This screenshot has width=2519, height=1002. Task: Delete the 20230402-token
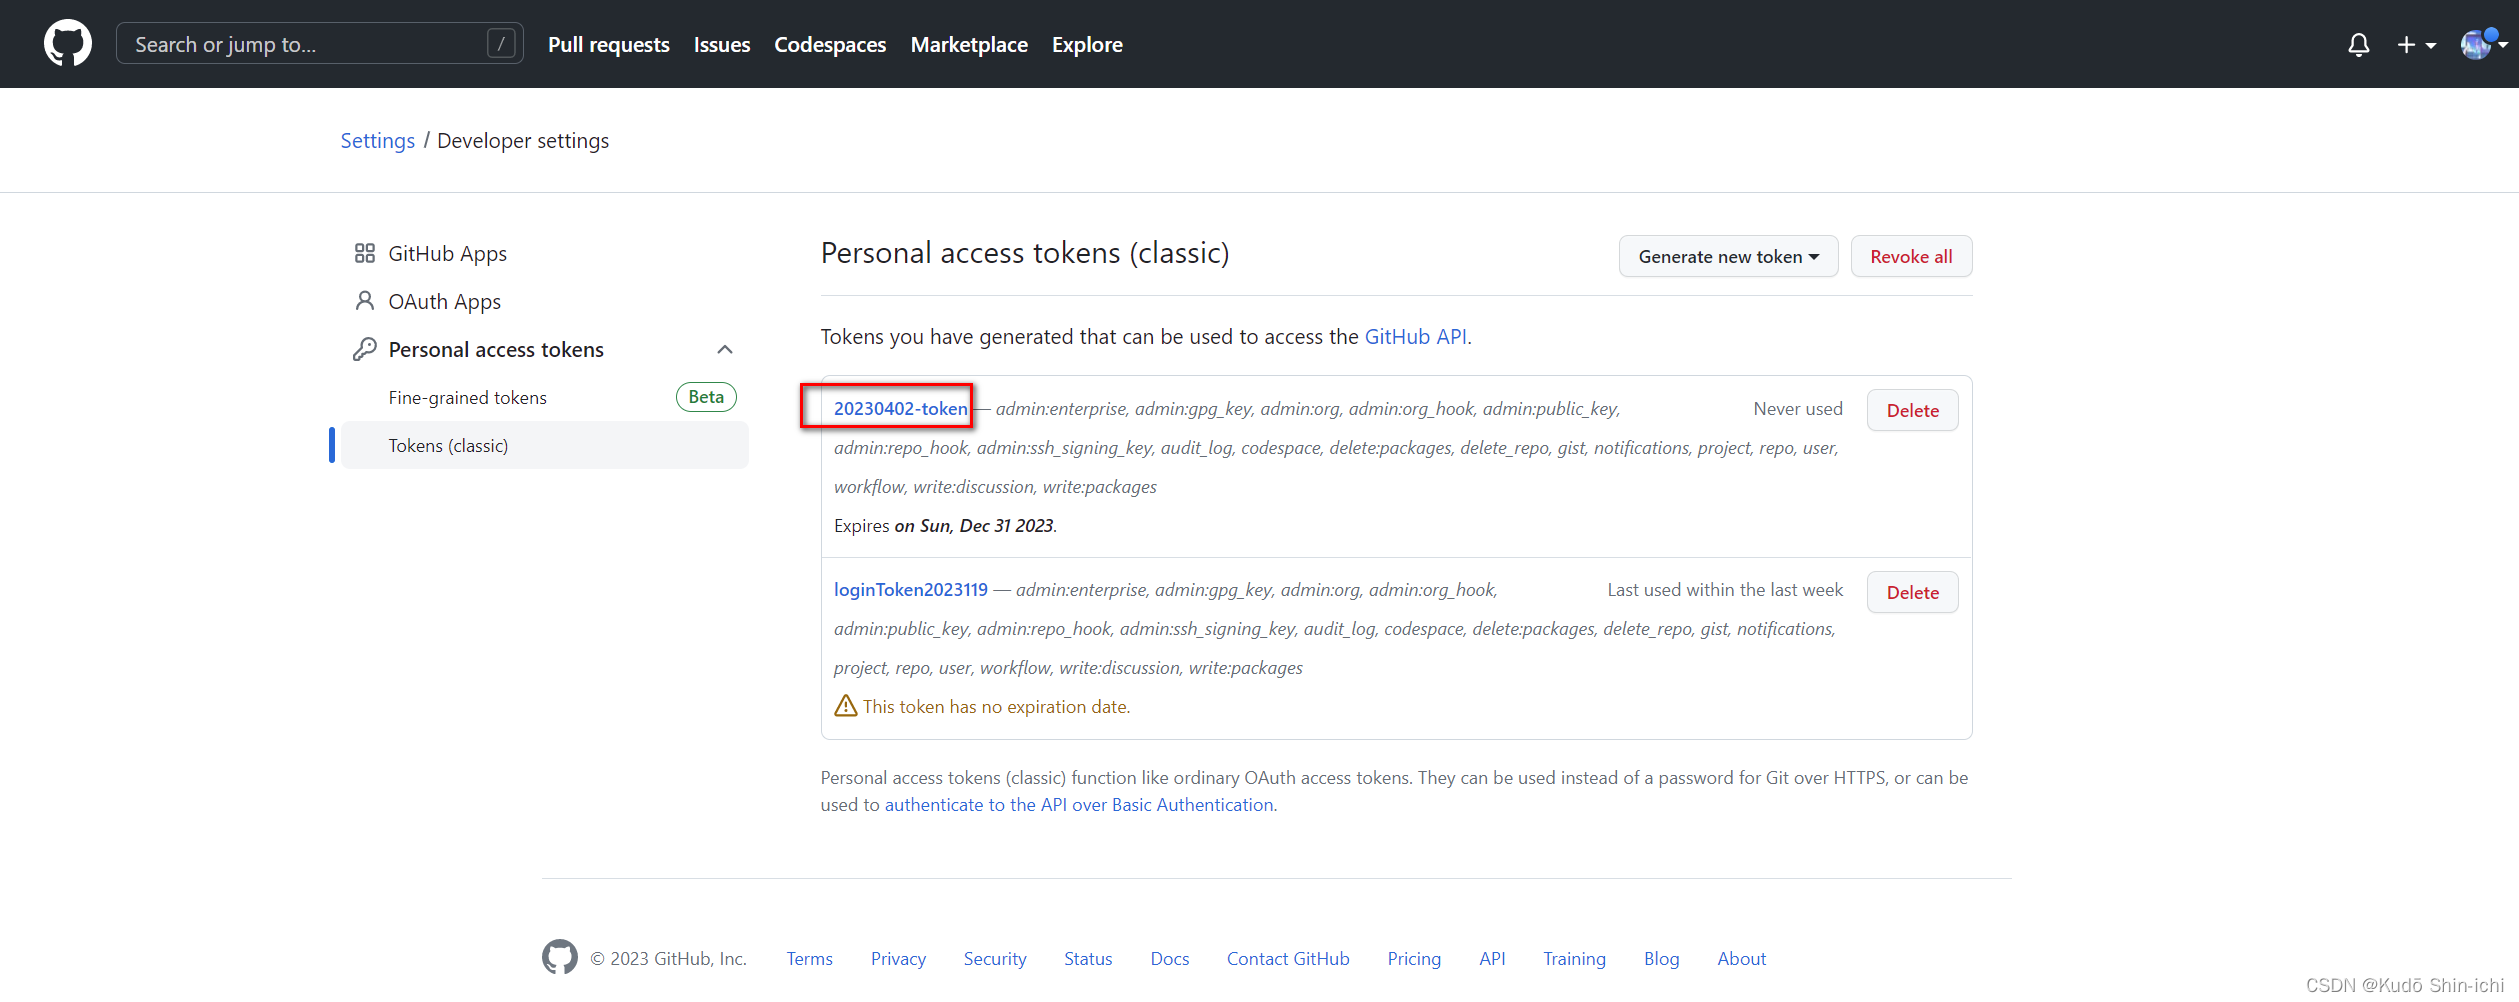[1912, 411]
